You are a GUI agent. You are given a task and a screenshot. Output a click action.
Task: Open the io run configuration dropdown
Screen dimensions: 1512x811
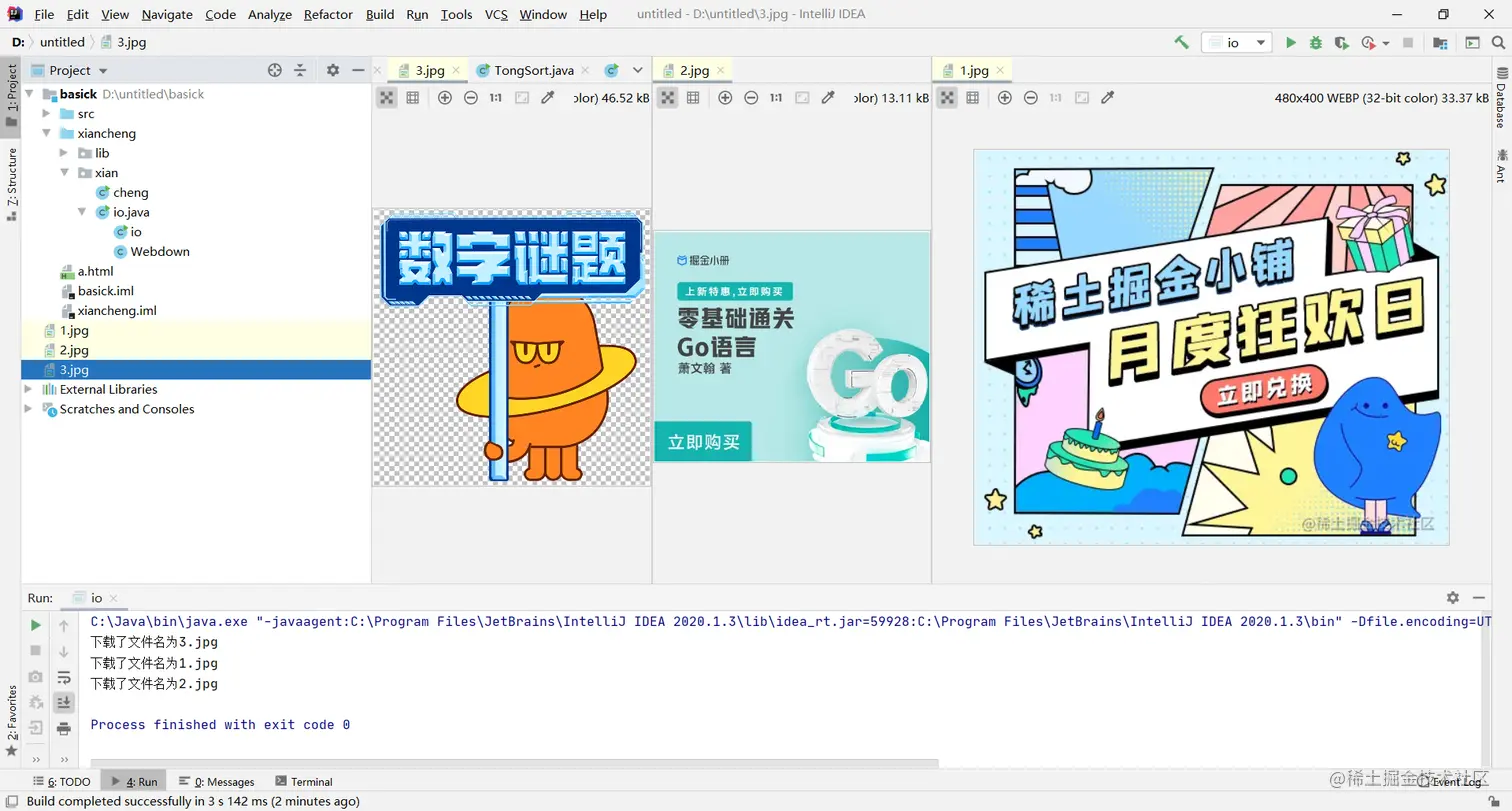pos(1260,42)
